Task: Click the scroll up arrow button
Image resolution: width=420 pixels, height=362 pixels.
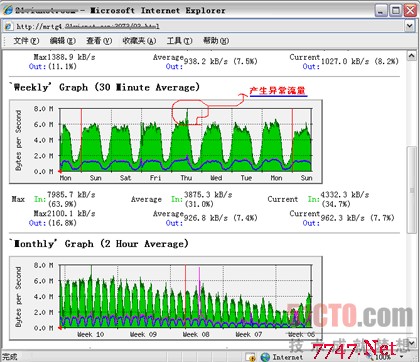Action: [x=411, y=55]
